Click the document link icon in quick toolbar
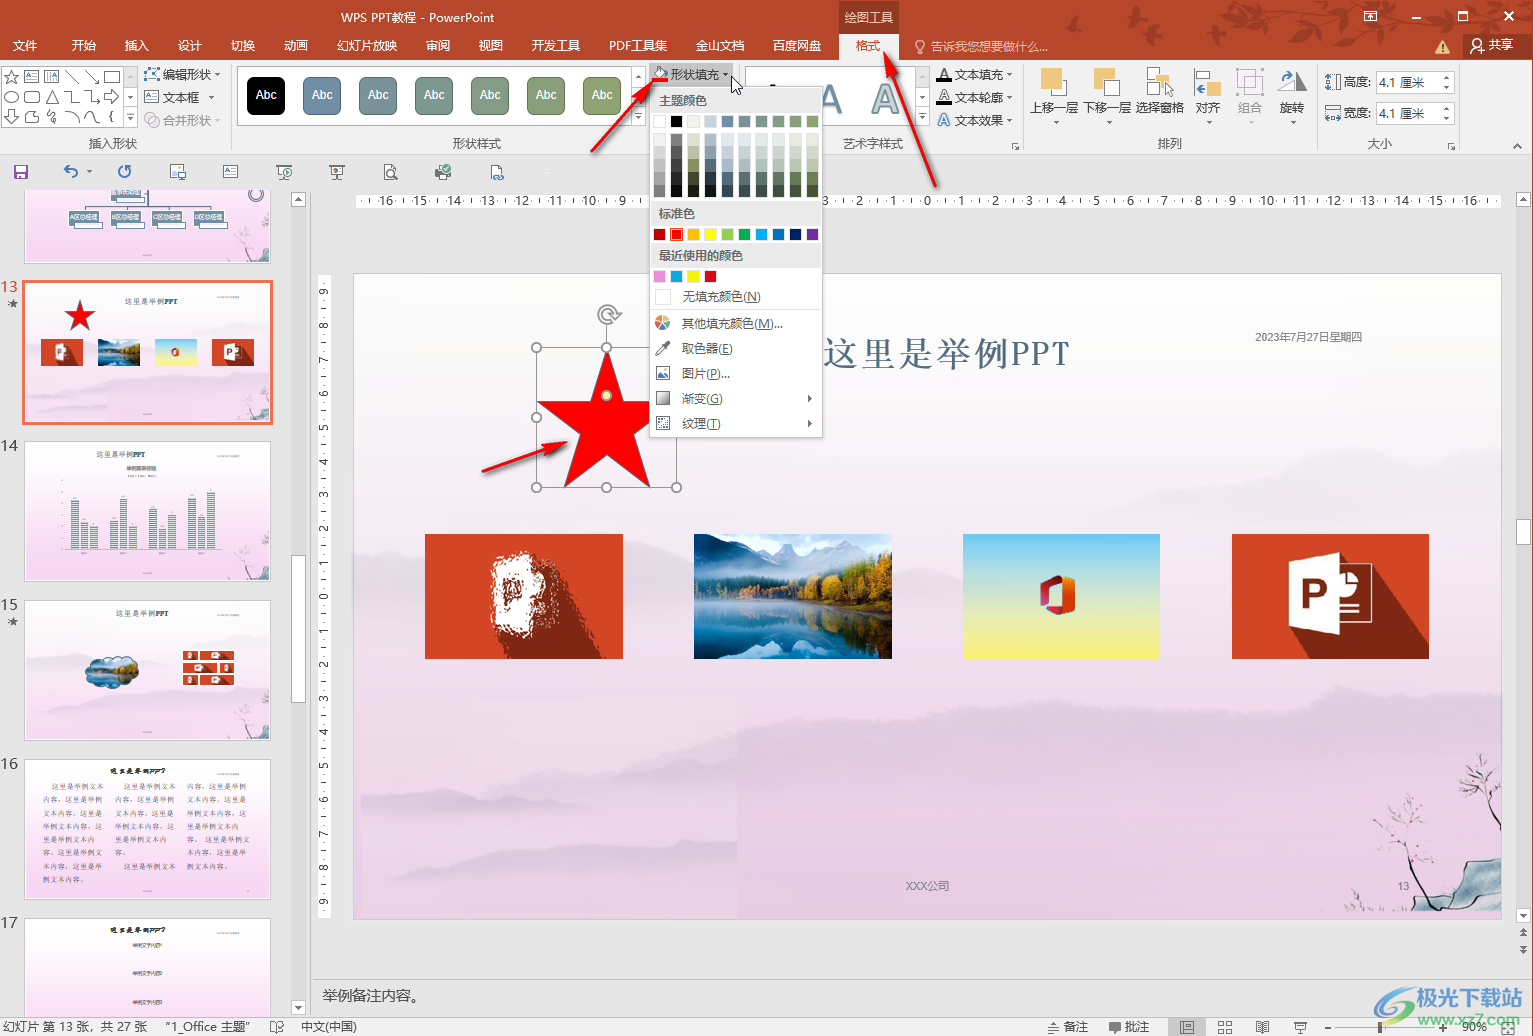Image resolution: width=1533 pixels, height=1036 pixels. coord(497,172)
